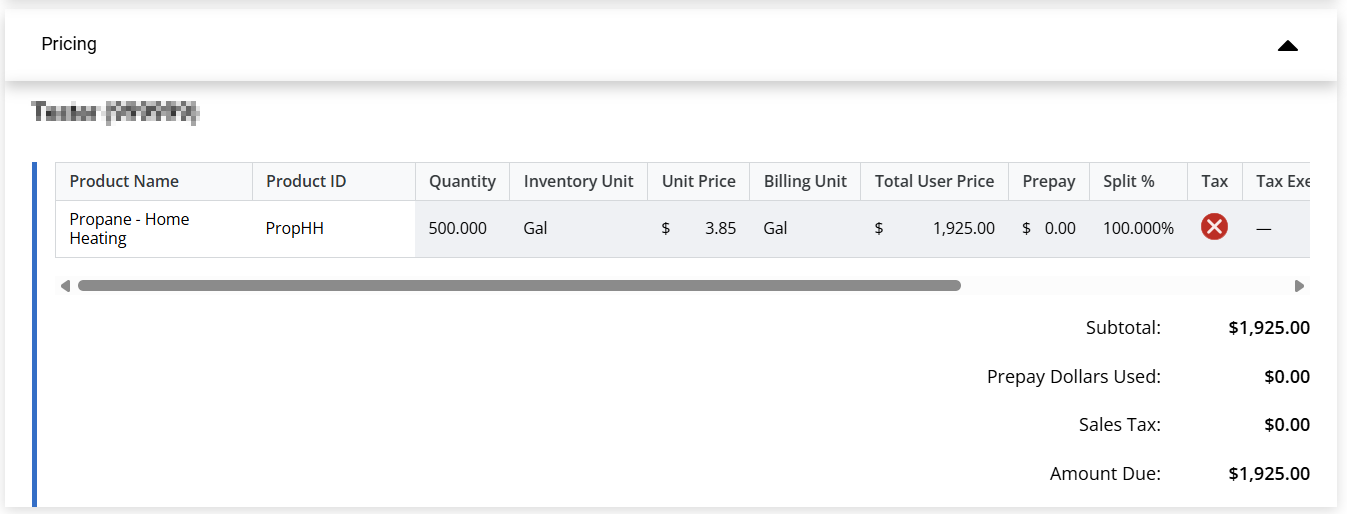The width and height of the screenshot is (1347, 514).
Task: Click the Total User Price column header
Action: pos(934,181)
